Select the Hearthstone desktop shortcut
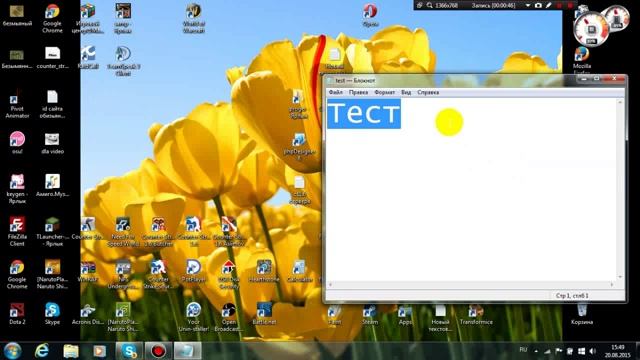This screenshot has height=360, width=640. [264, 271]
